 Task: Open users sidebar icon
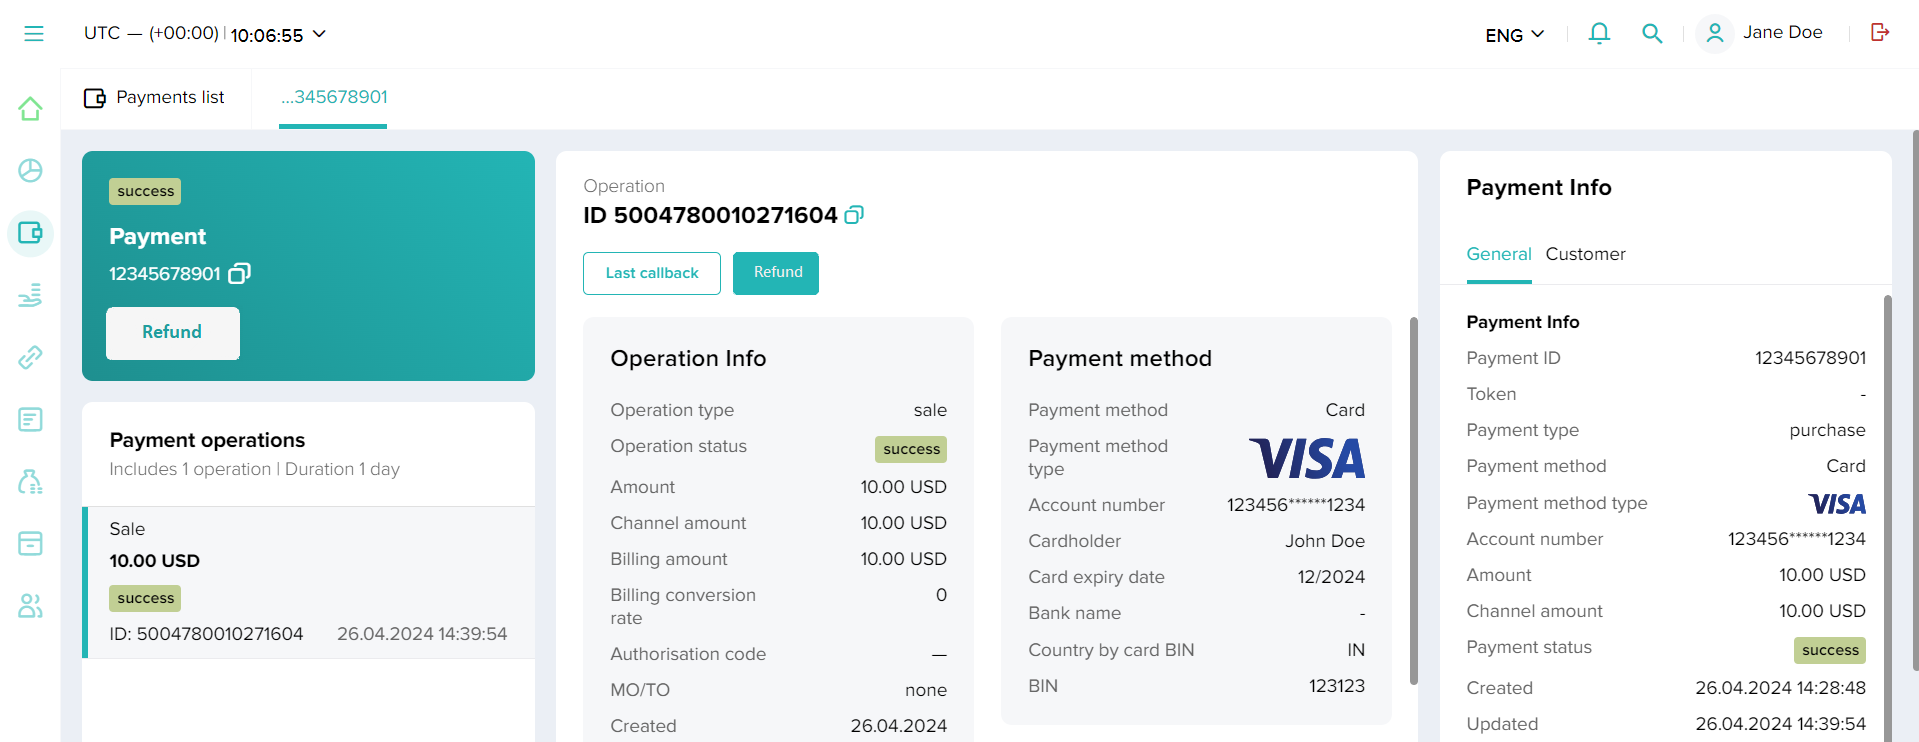(x=30, y=606)
